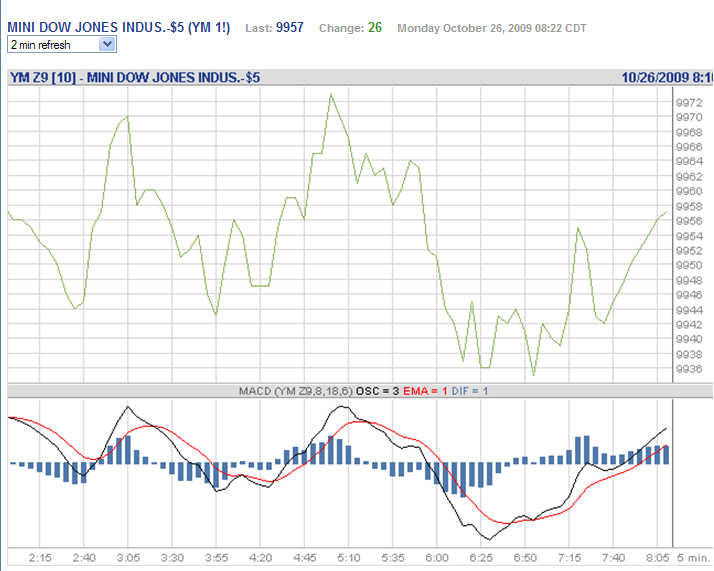Image resolution: width=714 pixels, height=571 pixels.
Task: Click the OSC = 3 readout
Action: click(377, 391)
